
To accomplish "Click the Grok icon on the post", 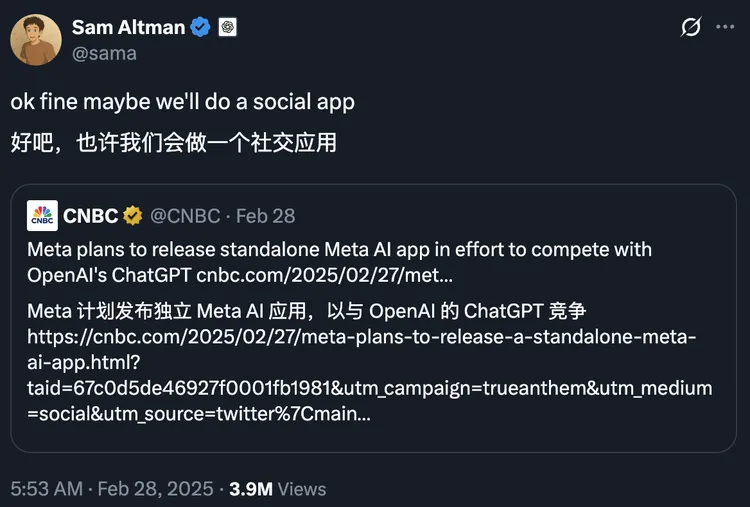I will click(x=691, y=28).
